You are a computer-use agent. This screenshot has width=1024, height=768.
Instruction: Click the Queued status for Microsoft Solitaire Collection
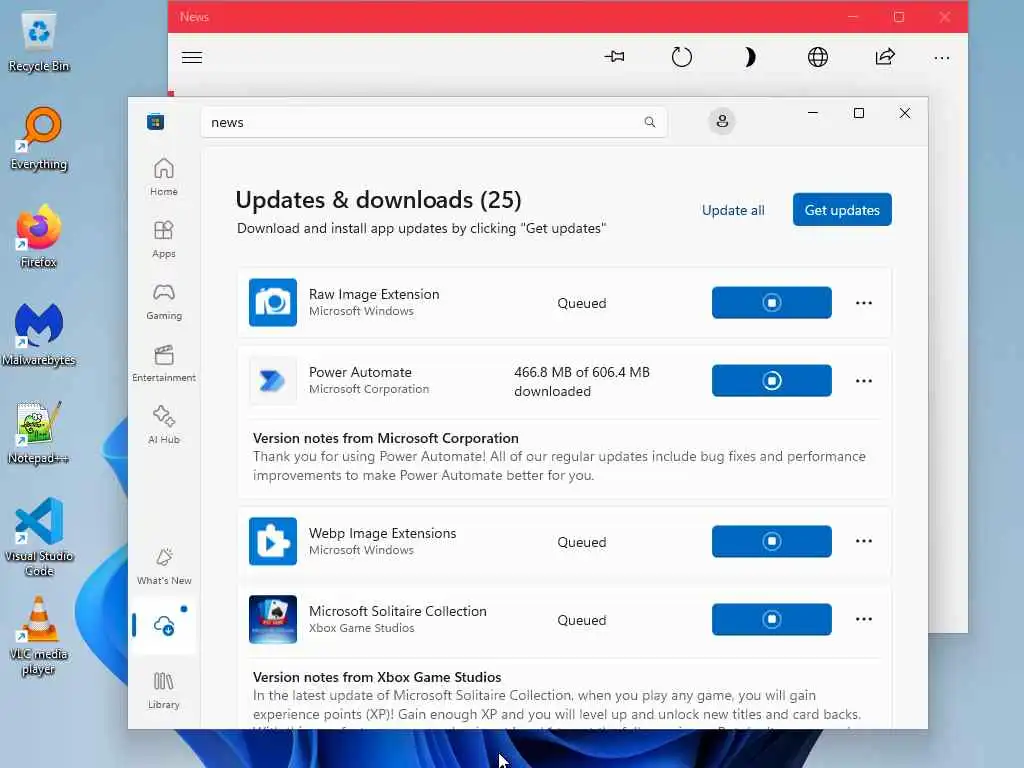coord(582,620)
